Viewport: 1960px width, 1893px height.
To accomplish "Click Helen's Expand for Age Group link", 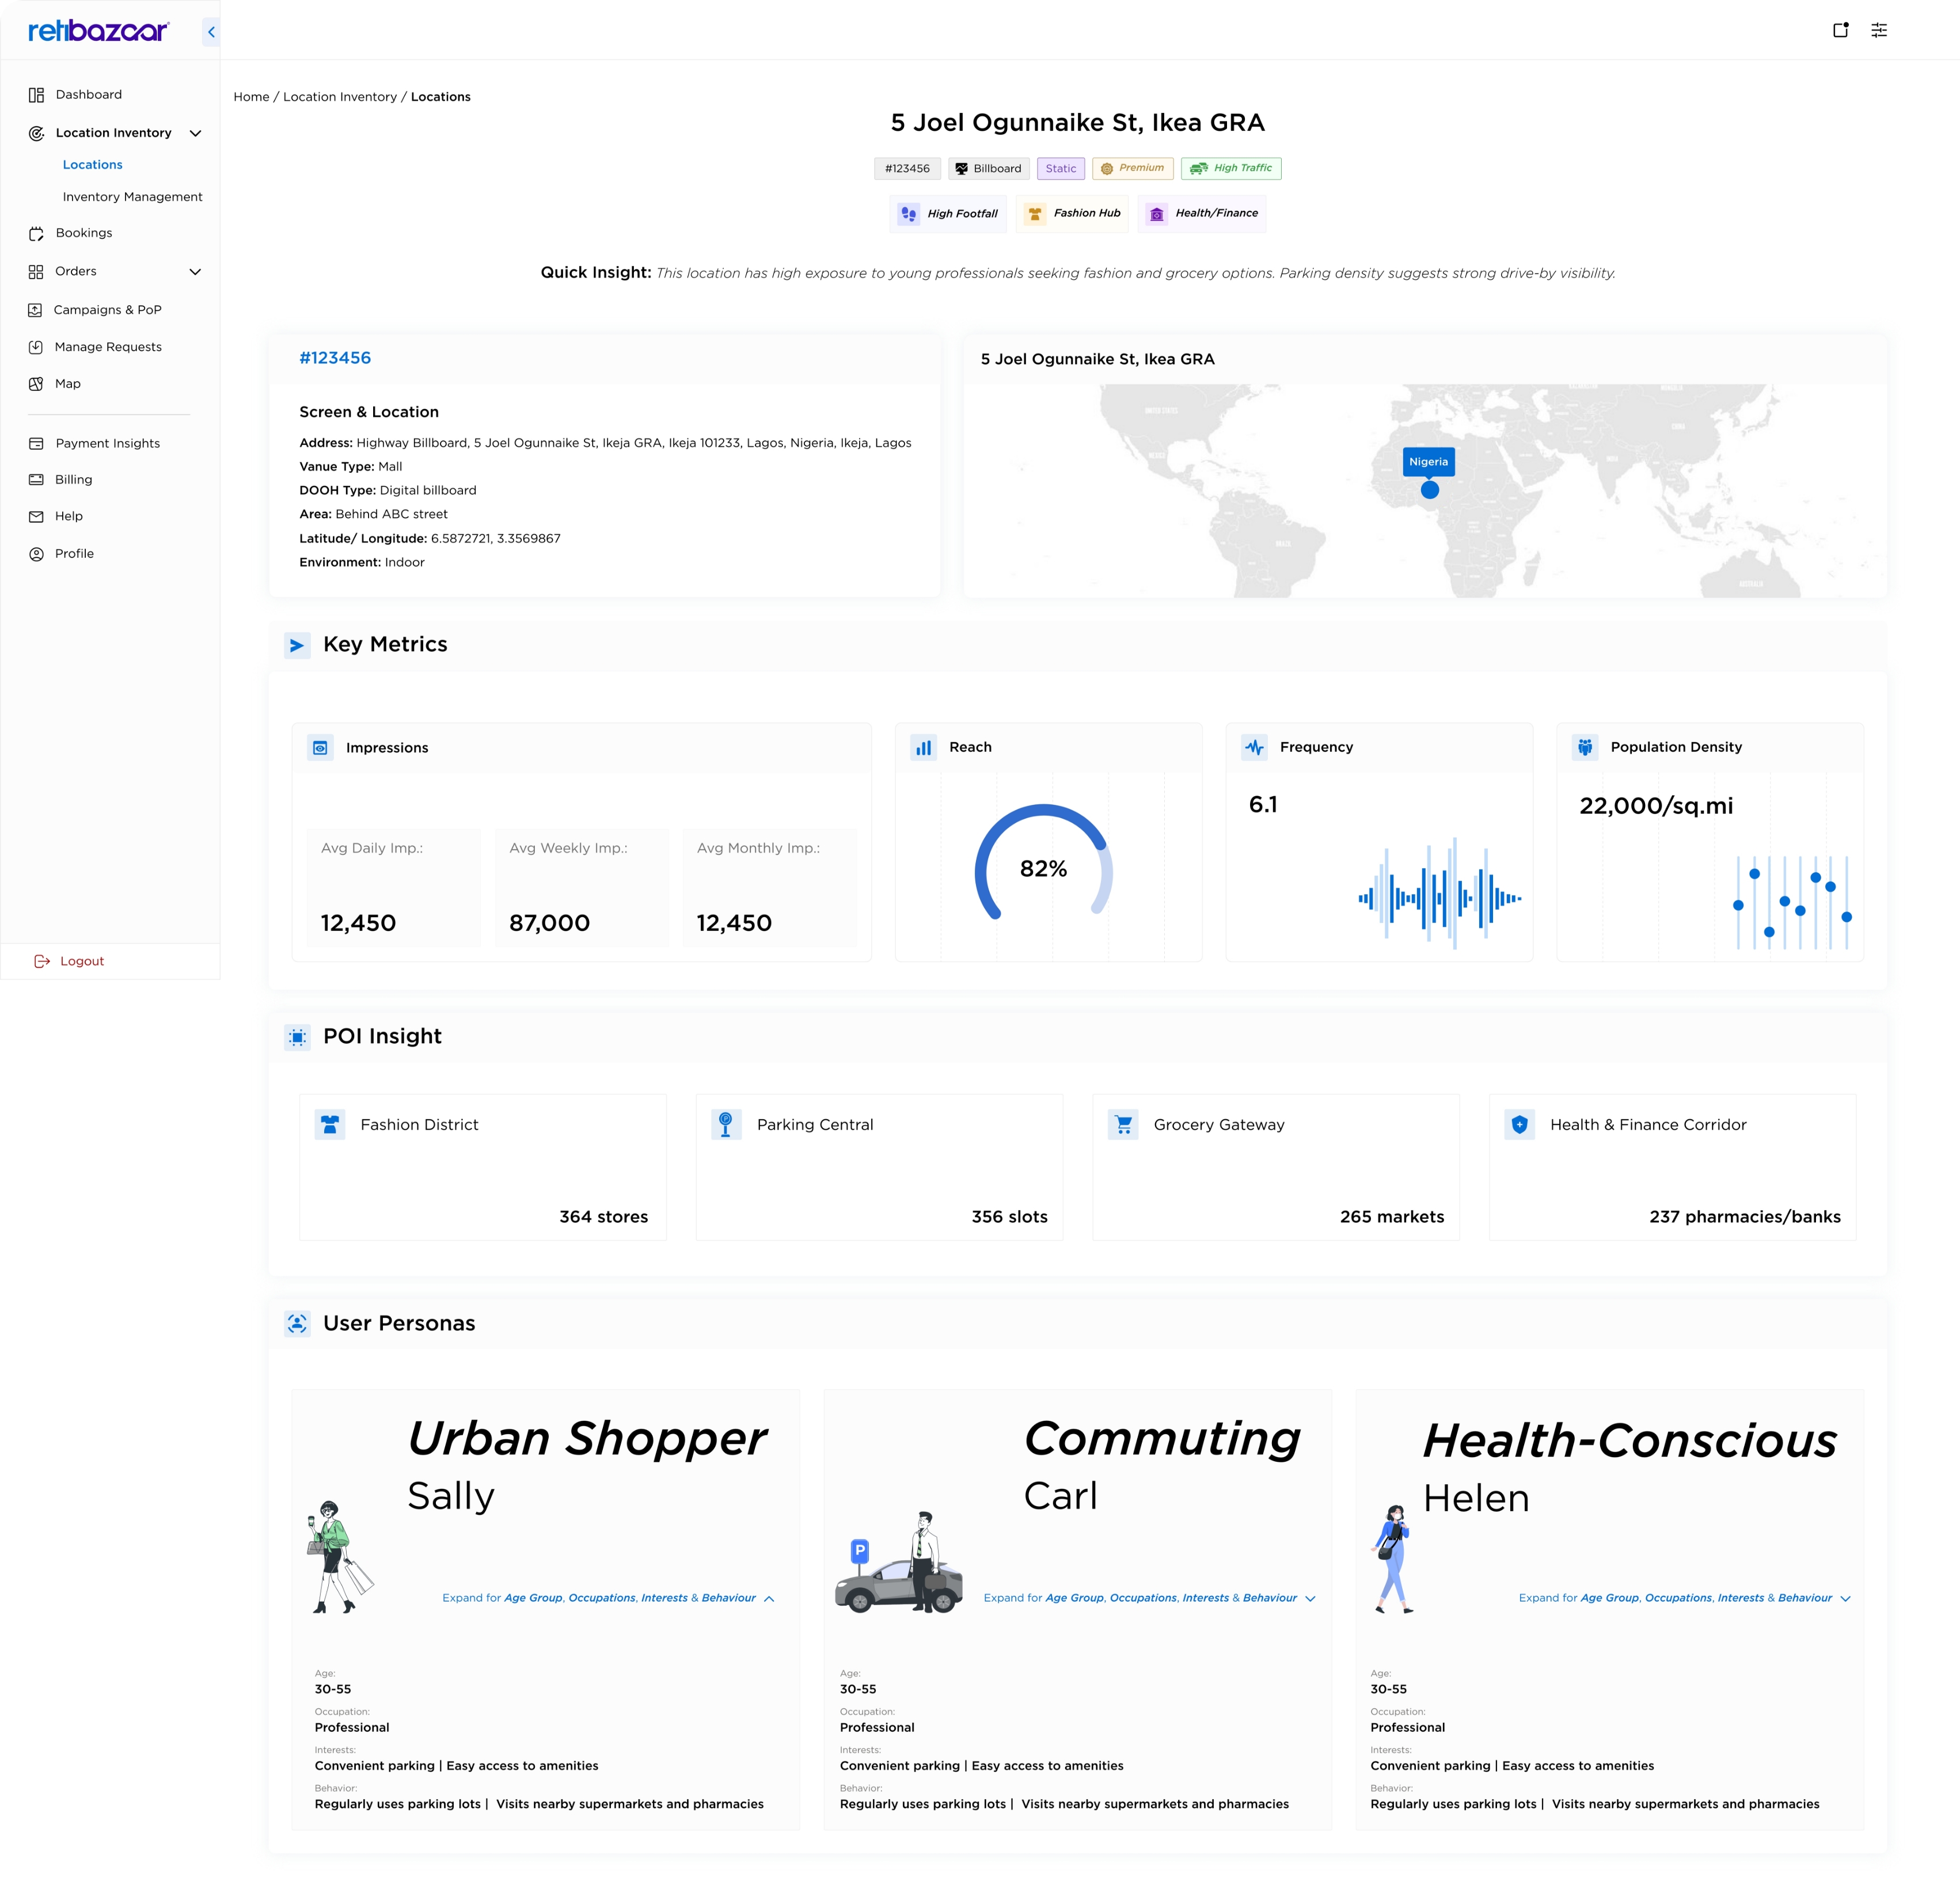I will (1675, 1598).
